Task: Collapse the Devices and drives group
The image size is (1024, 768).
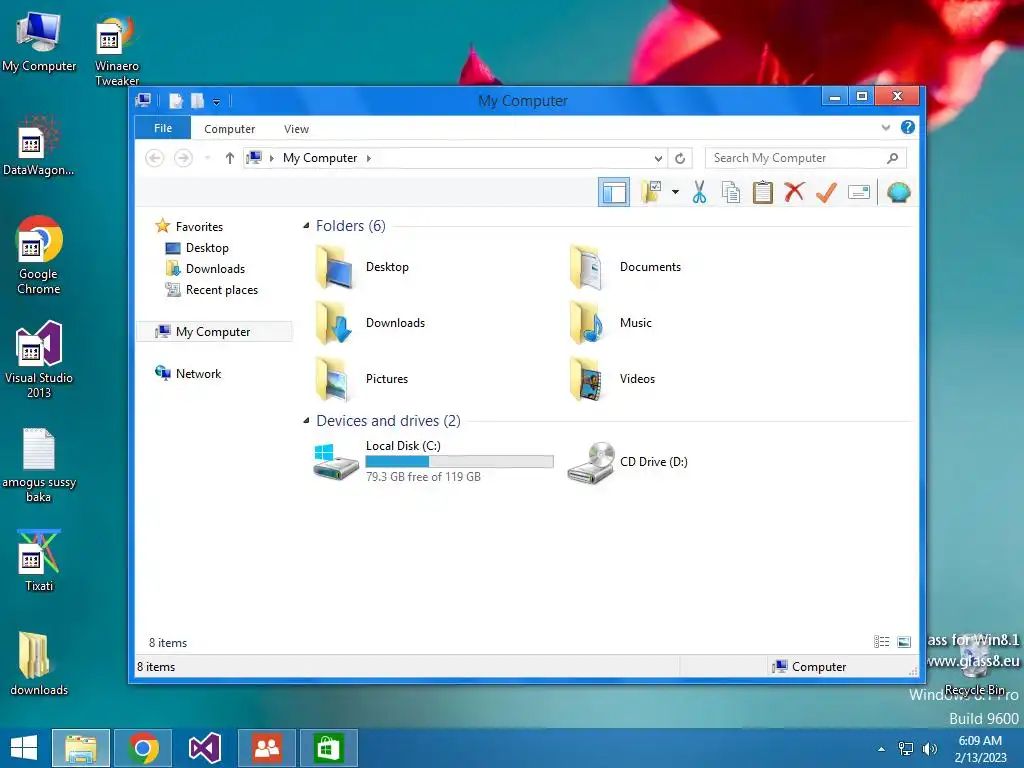Action: click(306, 421)
